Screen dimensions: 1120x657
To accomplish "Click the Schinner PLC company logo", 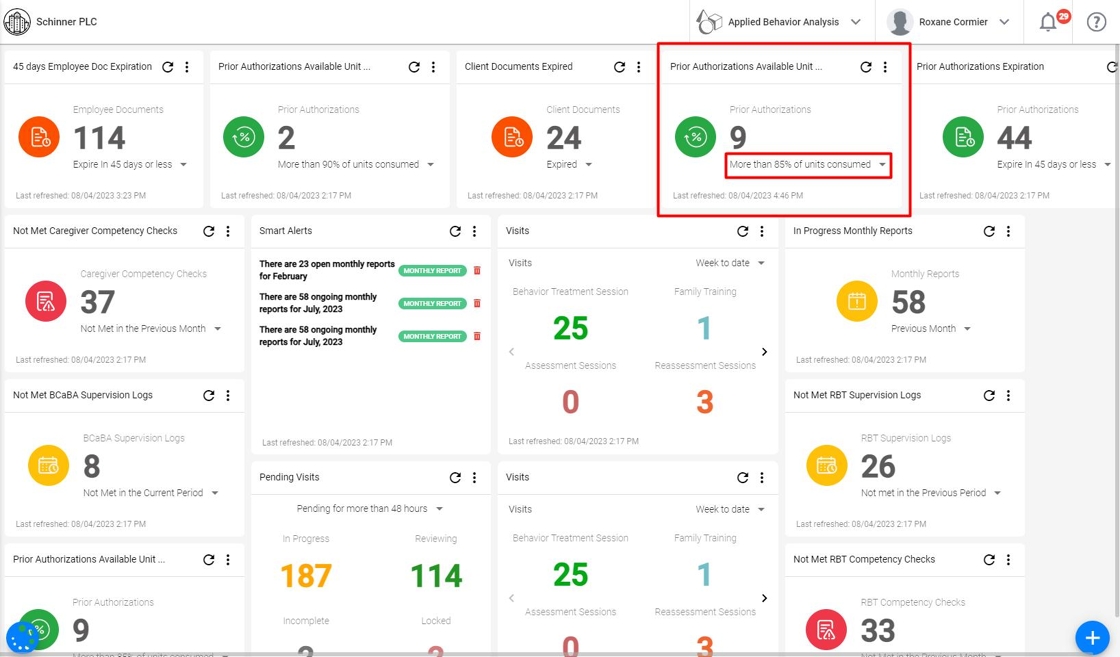I will (17, 22).
